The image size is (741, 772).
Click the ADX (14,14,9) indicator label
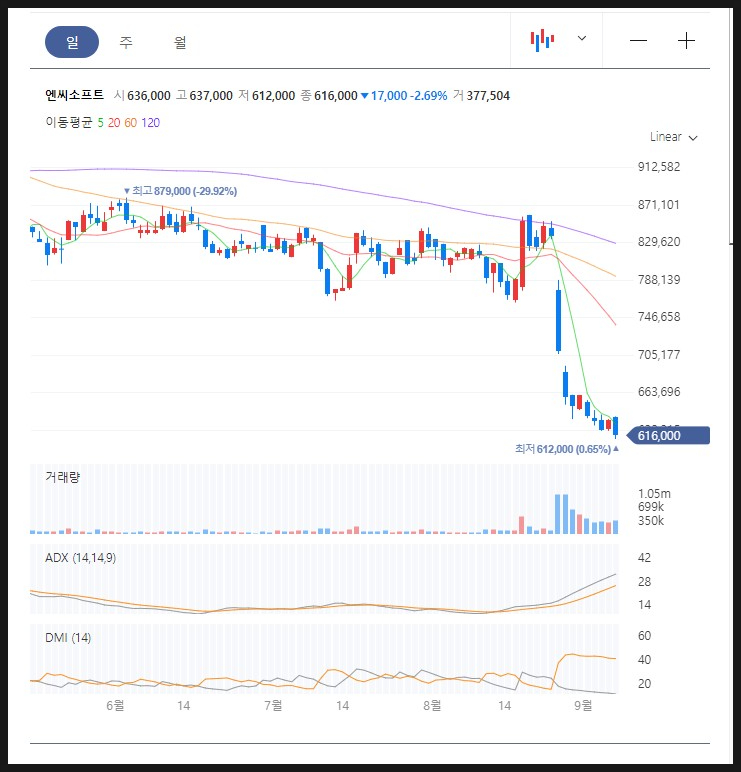point(81,558)
